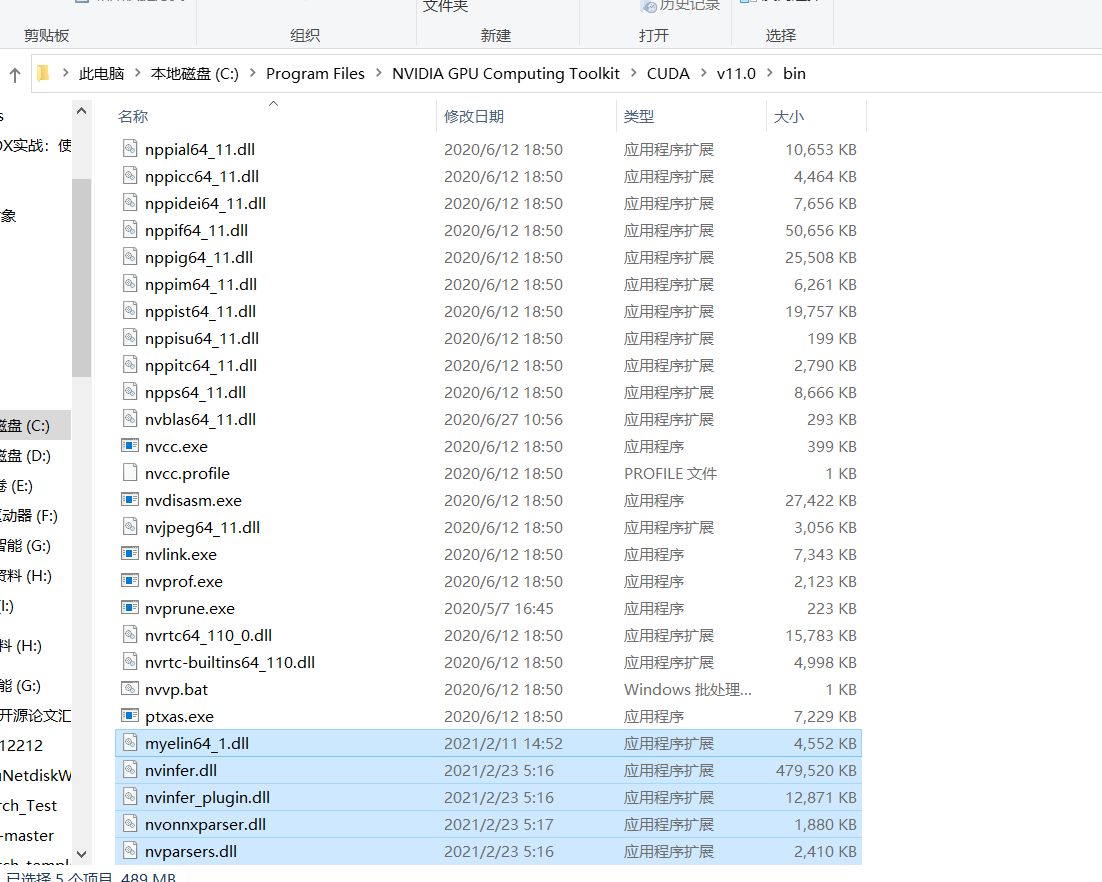This screenshot has height=882, width=1102.
Task: Click the nvdisasm.exe file icon
Action: tap(130, 500)
